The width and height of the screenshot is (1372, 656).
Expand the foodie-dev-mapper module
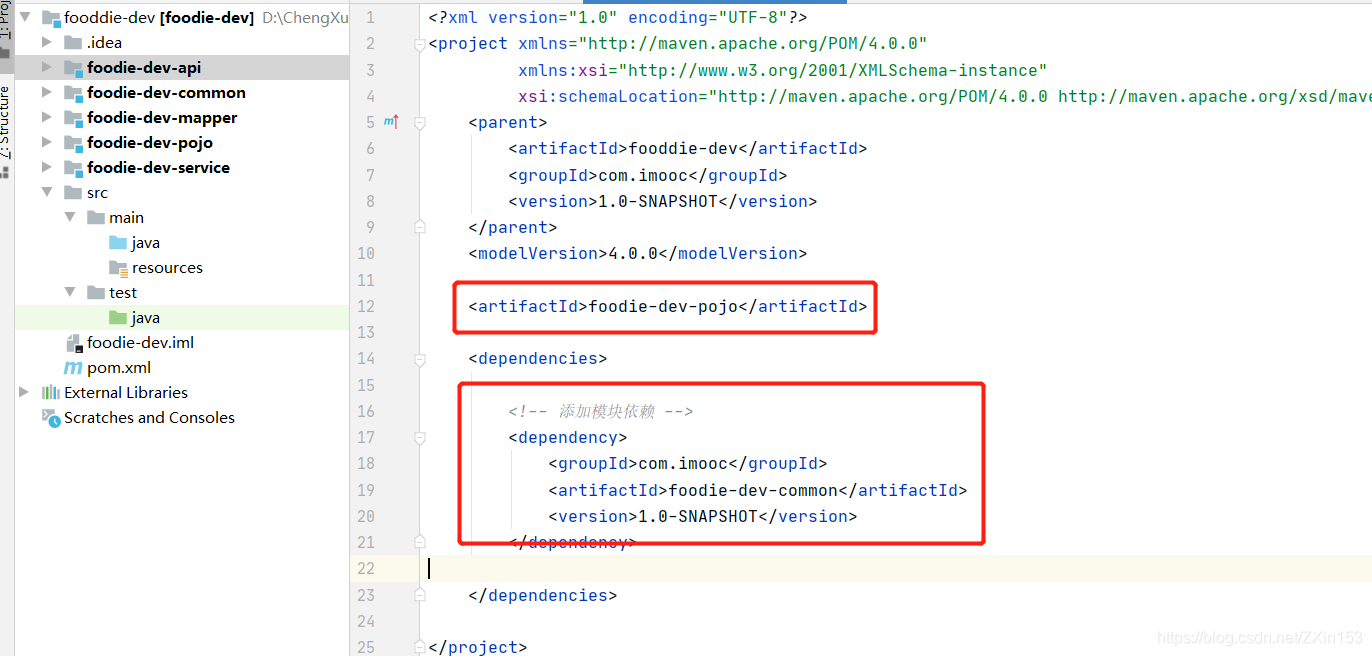47,117
